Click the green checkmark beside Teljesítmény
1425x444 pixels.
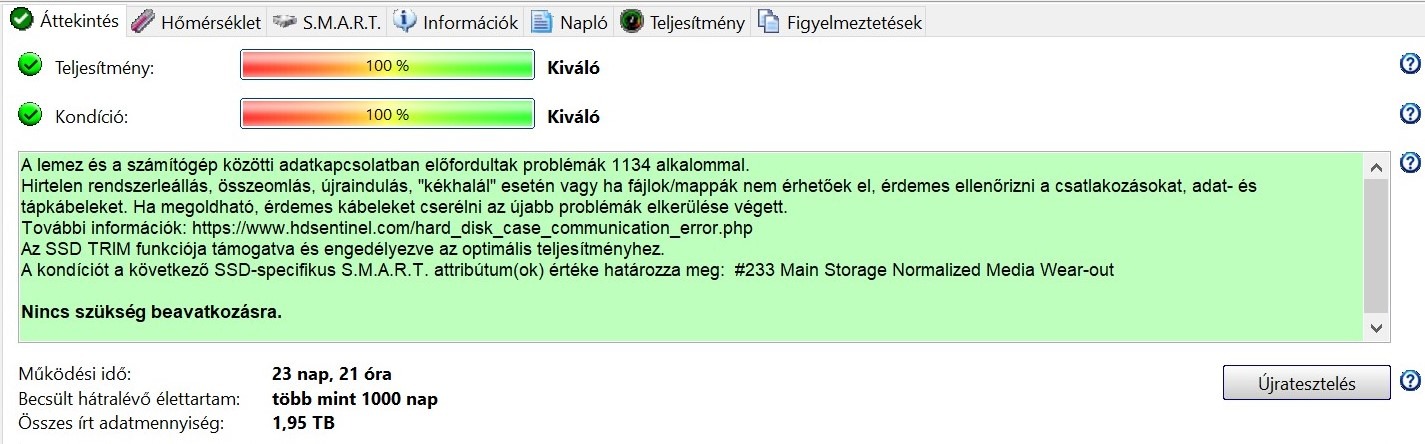[x=31, y=66]
